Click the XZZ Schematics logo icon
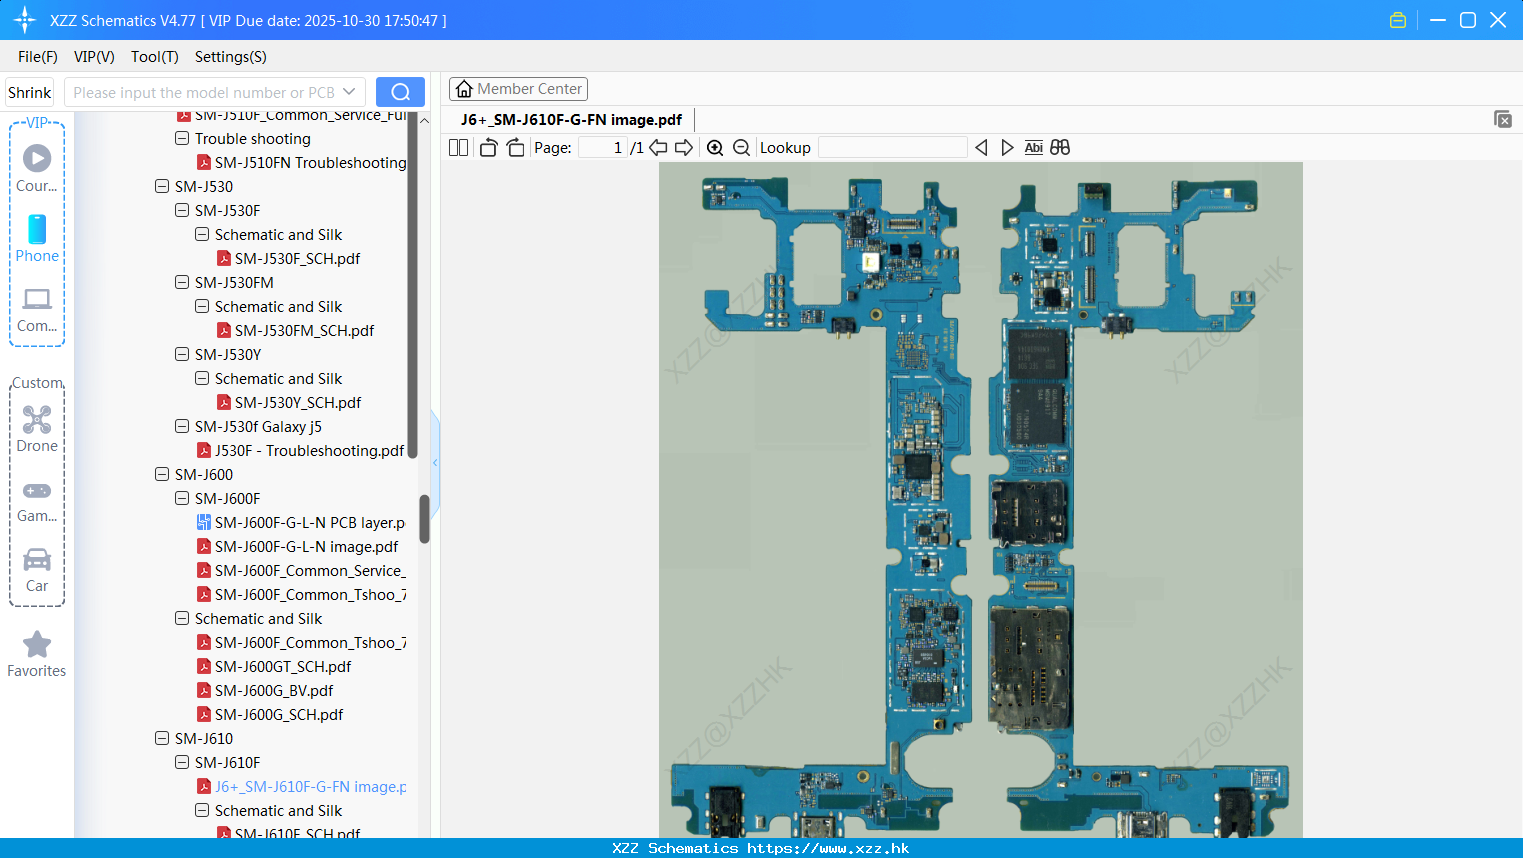The image size is (1523, 858). [x=25, y=20]
